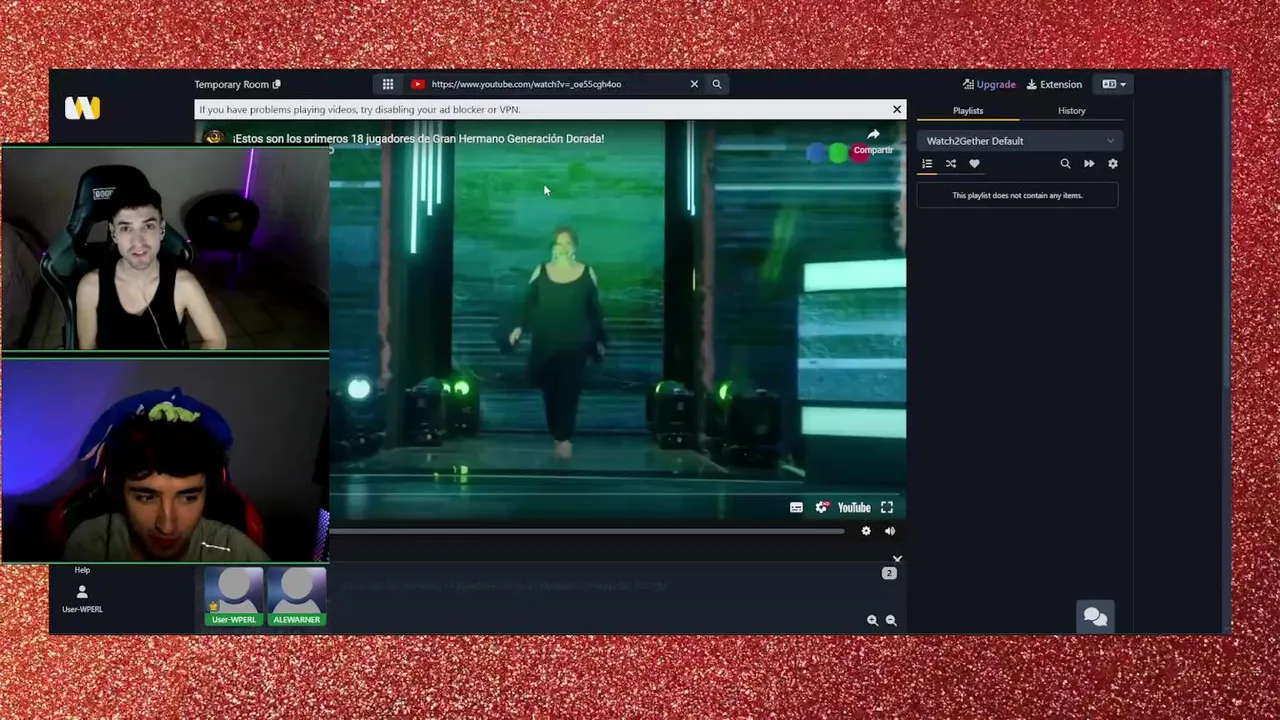Close the user list panel X
The width and height of the screenshot is (1280, 720).
[x=897, y=559]
